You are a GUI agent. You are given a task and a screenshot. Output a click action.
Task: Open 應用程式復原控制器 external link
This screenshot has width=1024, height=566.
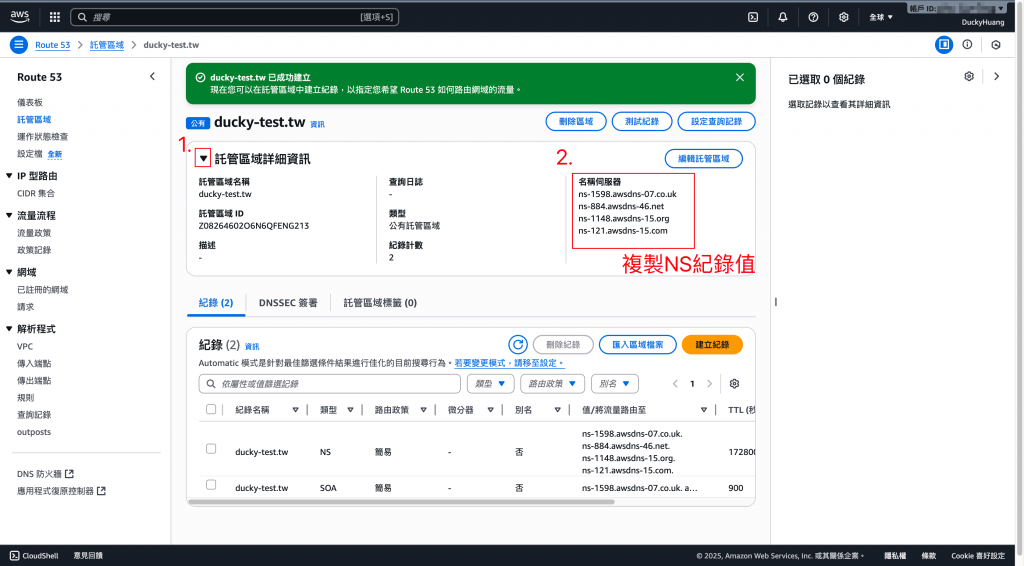click(61, 491)
